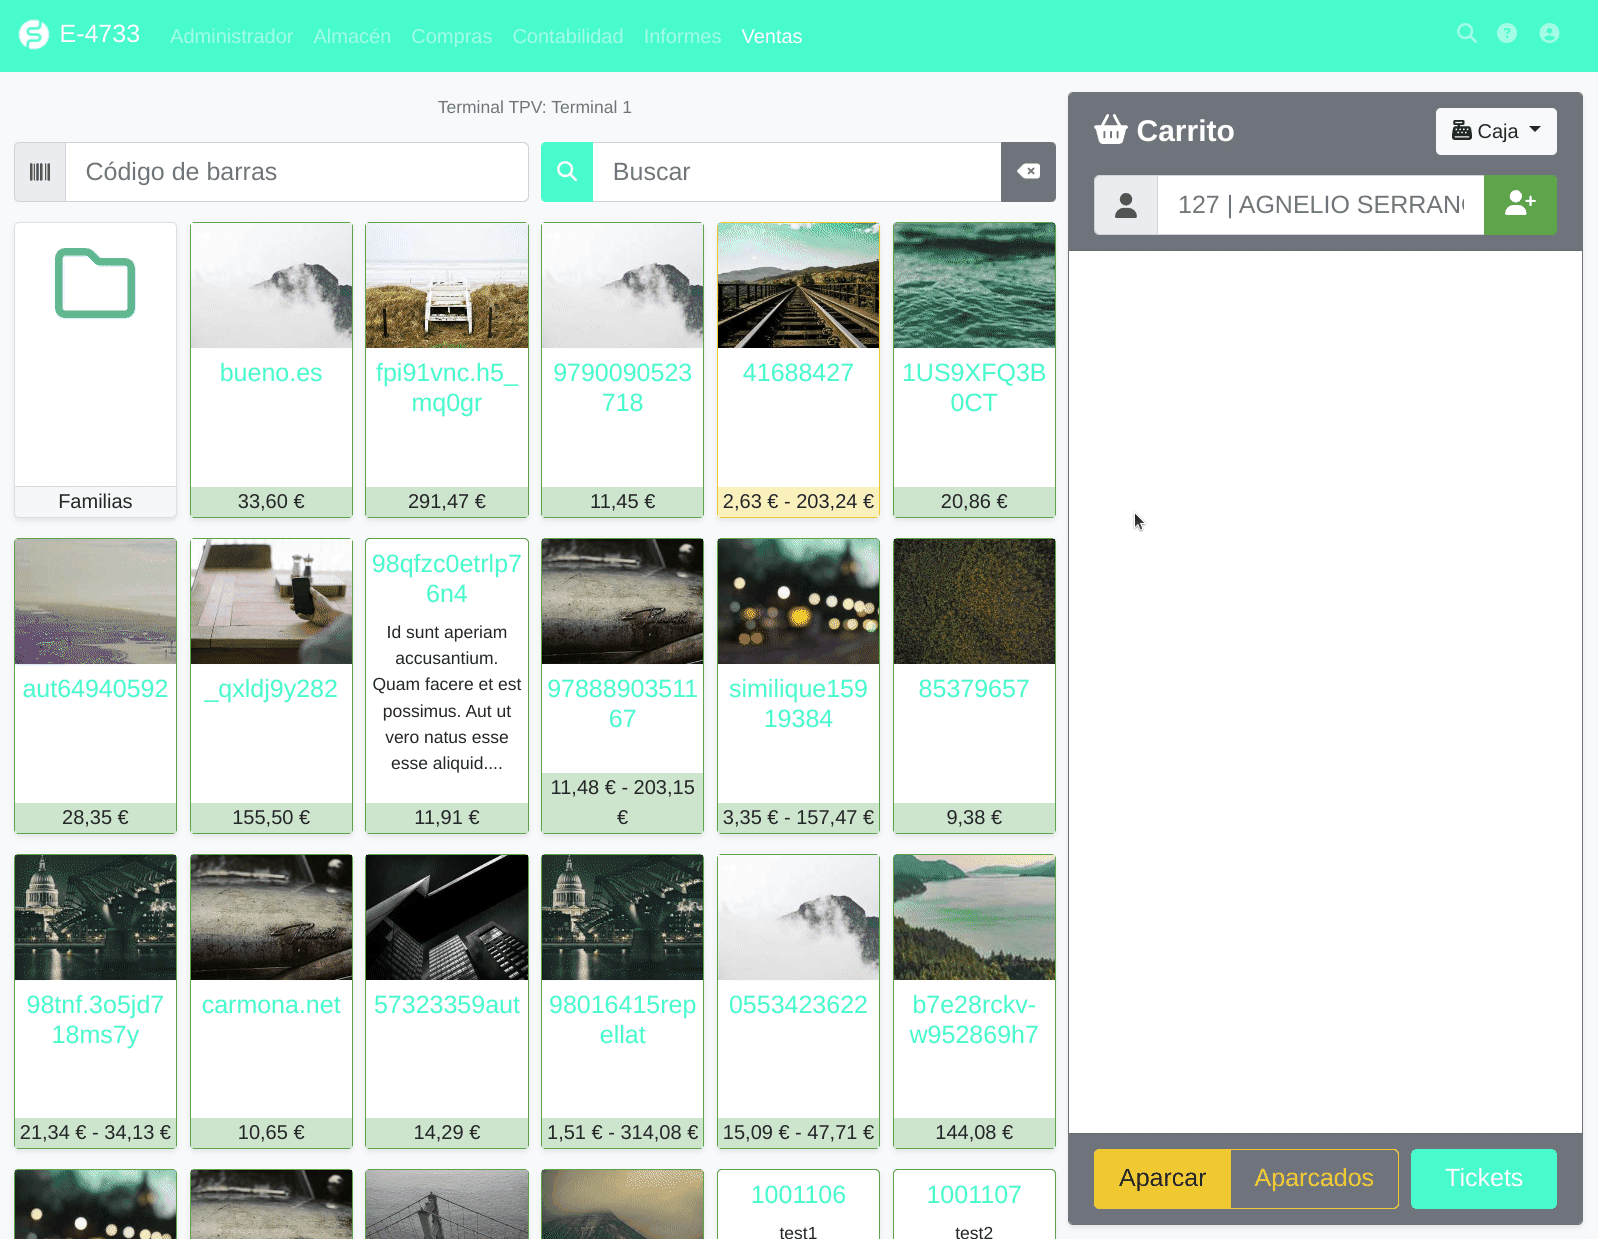
Task: Click the price 144,08 €
Action: [974, 1132]
